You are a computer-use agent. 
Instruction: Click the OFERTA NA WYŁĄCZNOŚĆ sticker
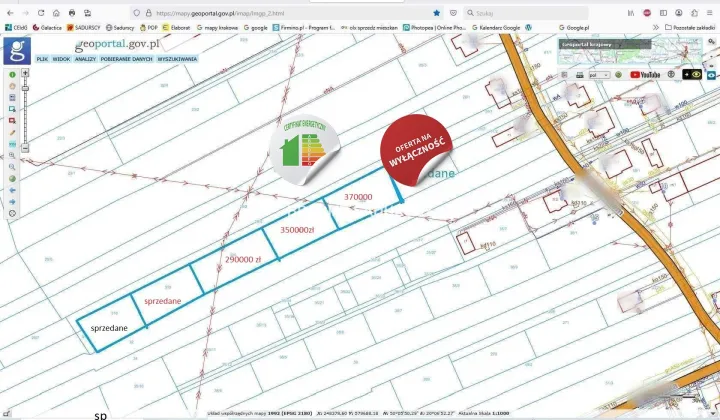416,150
